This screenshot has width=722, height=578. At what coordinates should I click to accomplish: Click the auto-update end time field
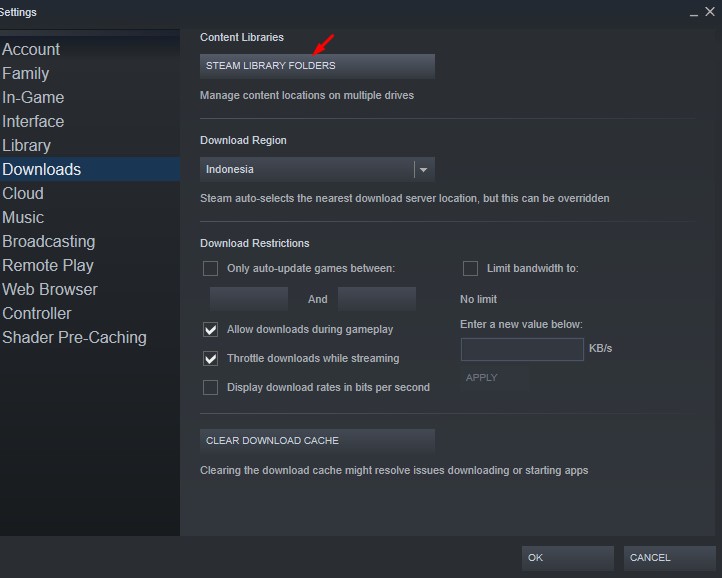[x=377, y=299]
